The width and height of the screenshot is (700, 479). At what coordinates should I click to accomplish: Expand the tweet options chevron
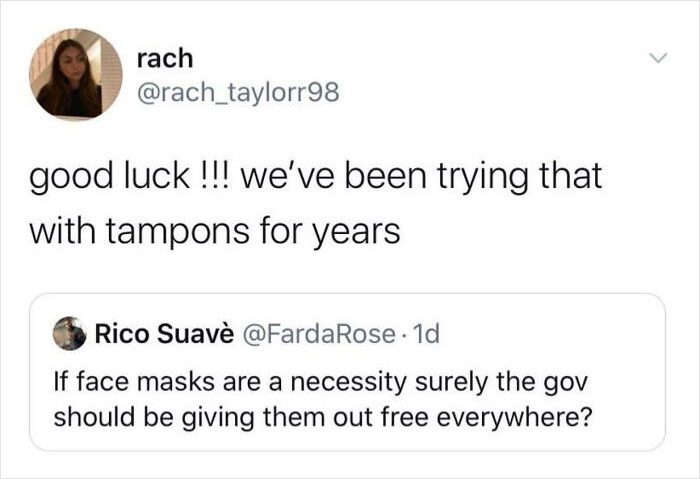[658, 58]
